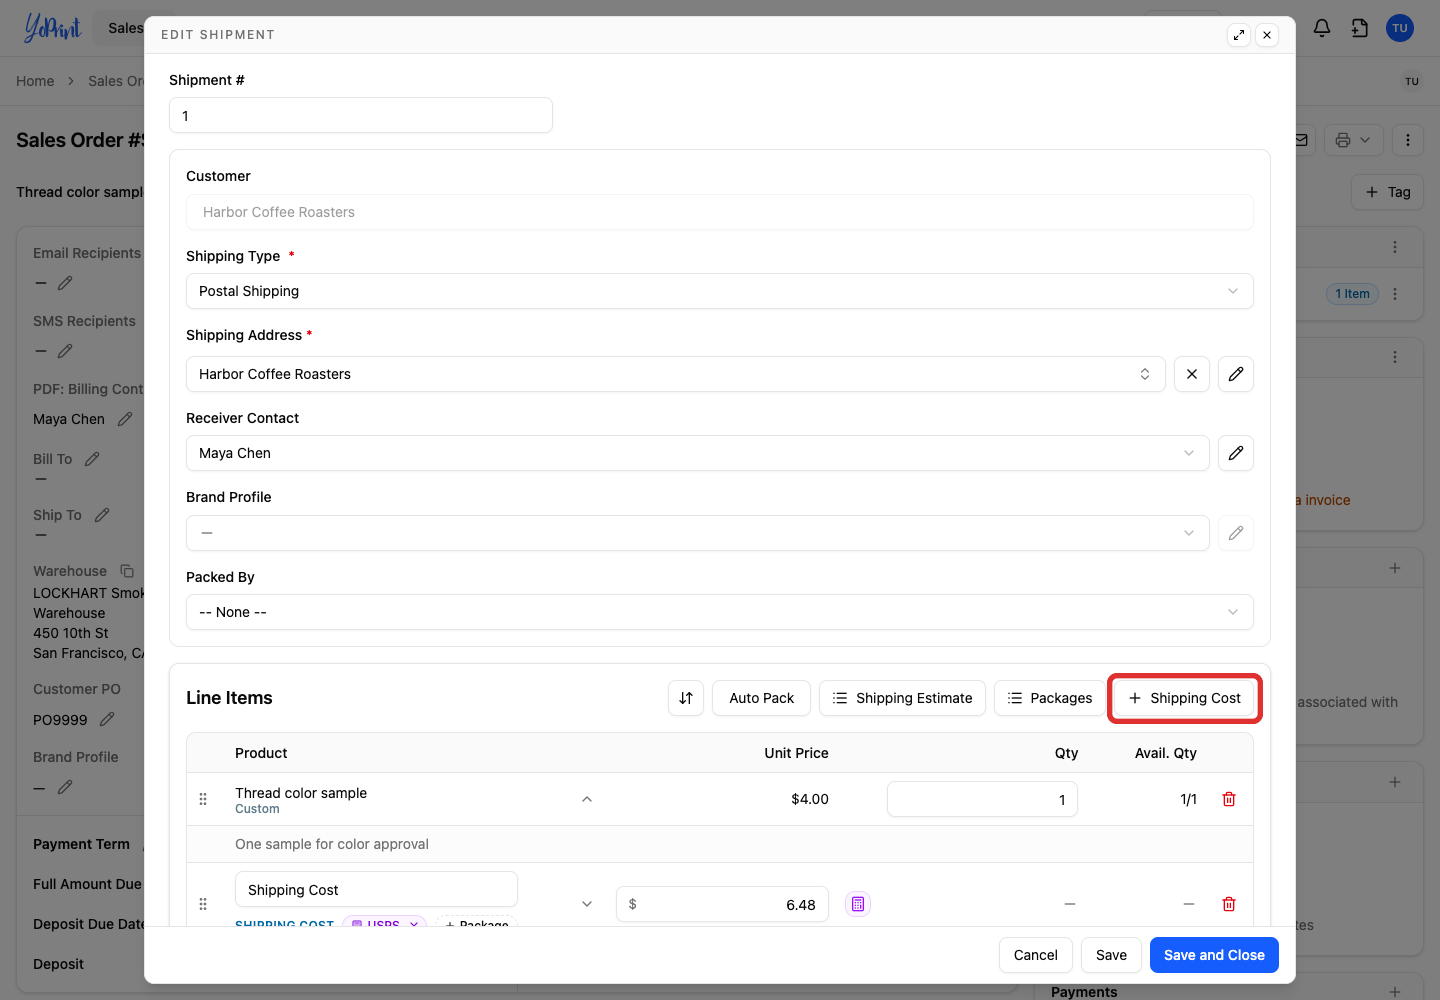The height and width of the screenshot is (1000, 1440).
Task: Open the shipping cost calculator icon
Action: click(x=858, y=904)
